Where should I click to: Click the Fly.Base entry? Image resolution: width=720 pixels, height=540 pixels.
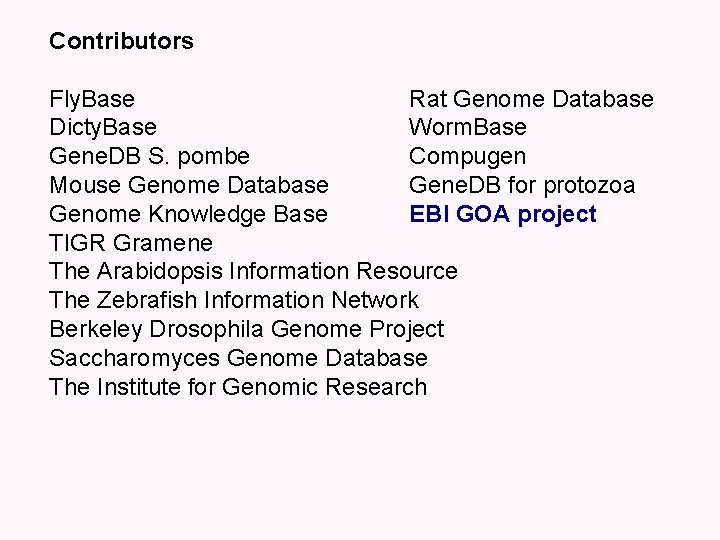92,100
